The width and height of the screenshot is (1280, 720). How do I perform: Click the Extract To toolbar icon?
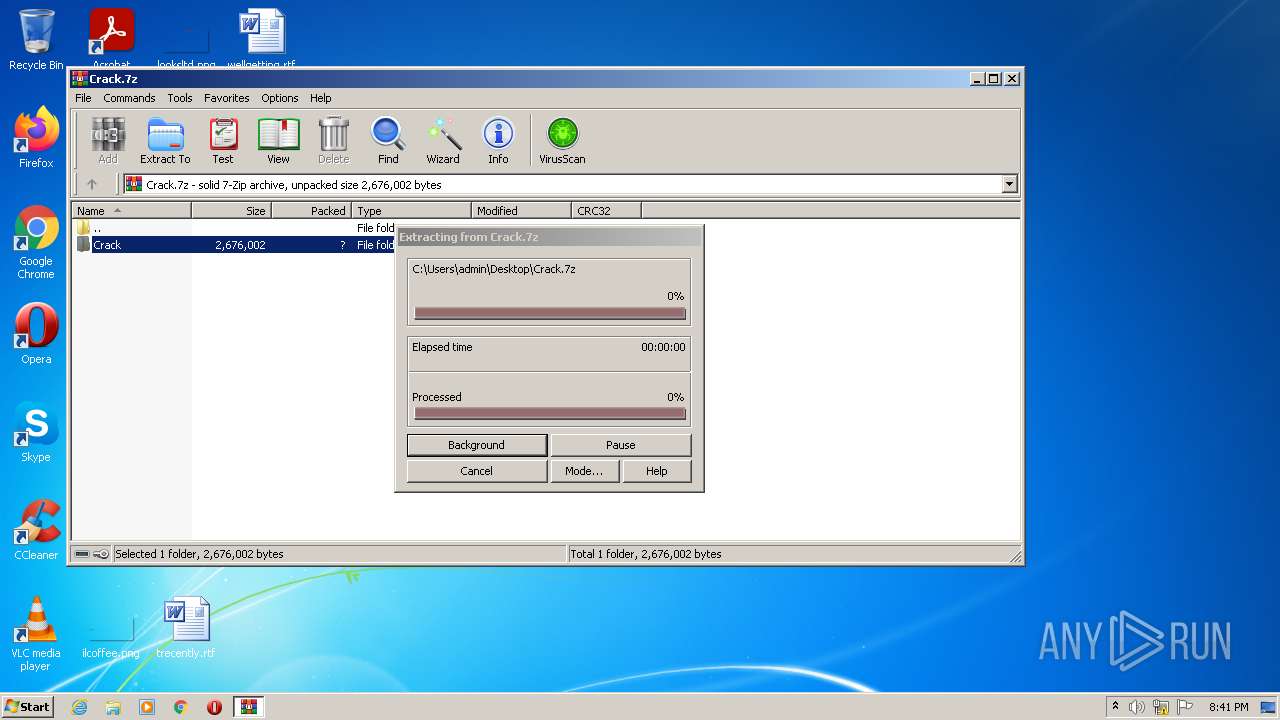[165, 140]
